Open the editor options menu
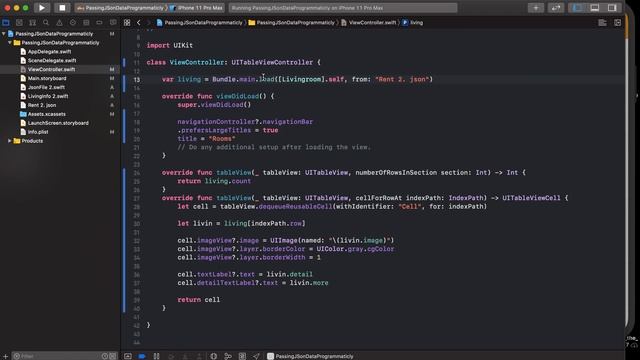The height and width of the screenshot is (360, 640). (602, 23)
